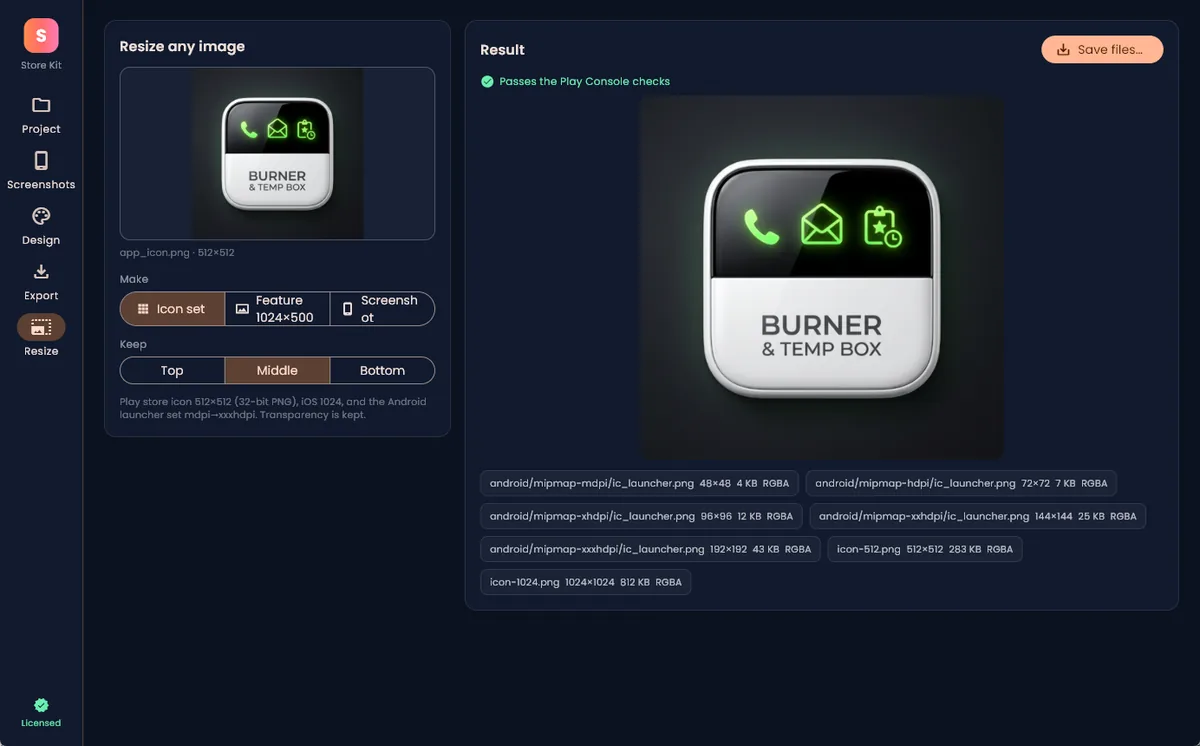Click the Passes the Play Console checks message
Viewport: 1200px width, 746px height.
tap(584, 81)
